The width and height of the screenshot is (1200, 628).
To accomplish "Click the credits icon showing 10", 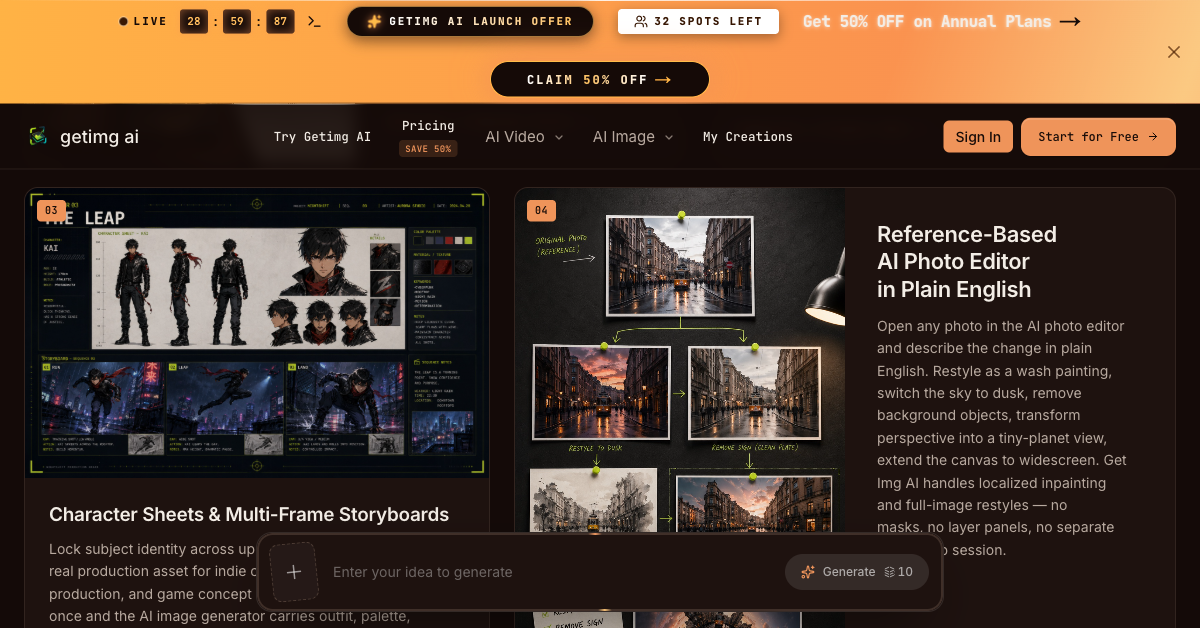I will click(890, 572).
